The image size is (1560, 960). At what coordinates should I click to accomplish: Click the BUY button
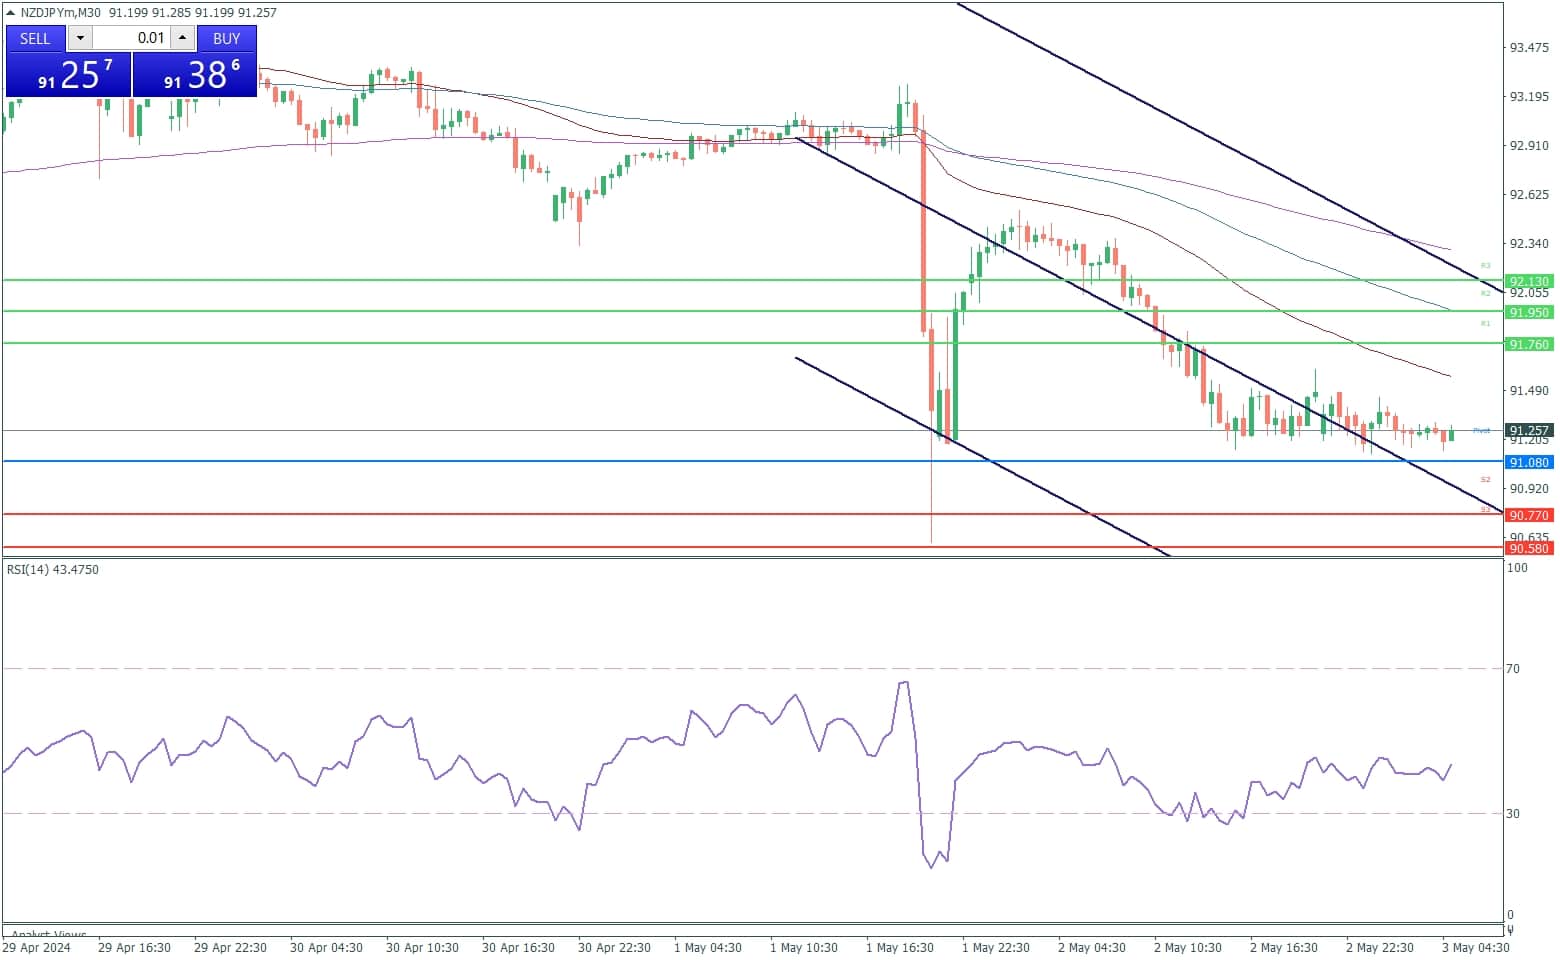pos(227,38)
